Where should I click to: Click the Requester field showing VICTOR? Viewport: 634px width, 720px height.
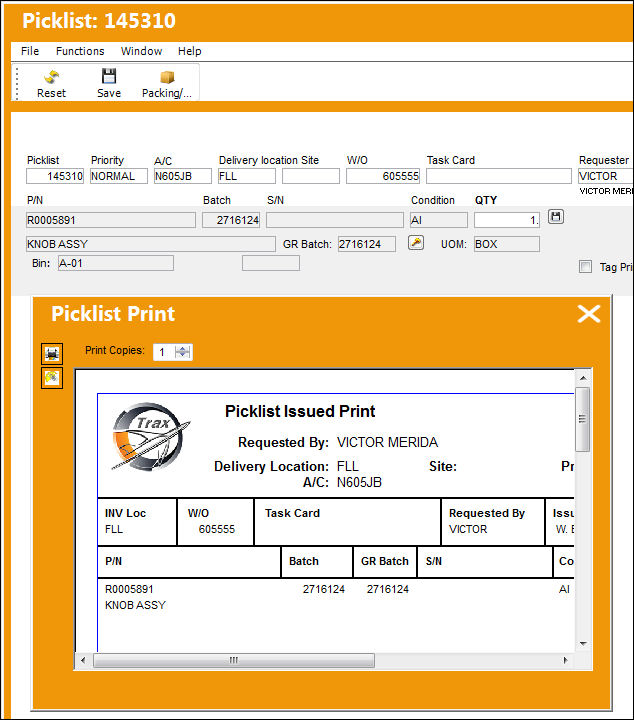coord(606,176)
